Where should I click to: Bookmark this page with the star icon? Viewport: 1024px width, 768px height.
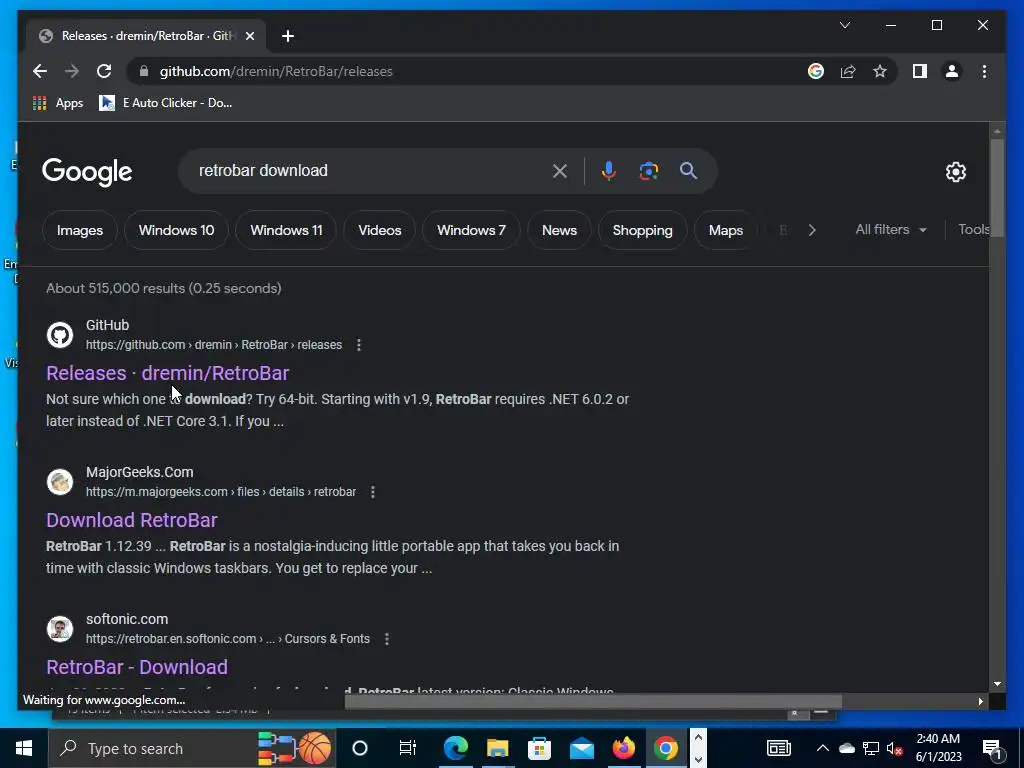pos(880,71)
